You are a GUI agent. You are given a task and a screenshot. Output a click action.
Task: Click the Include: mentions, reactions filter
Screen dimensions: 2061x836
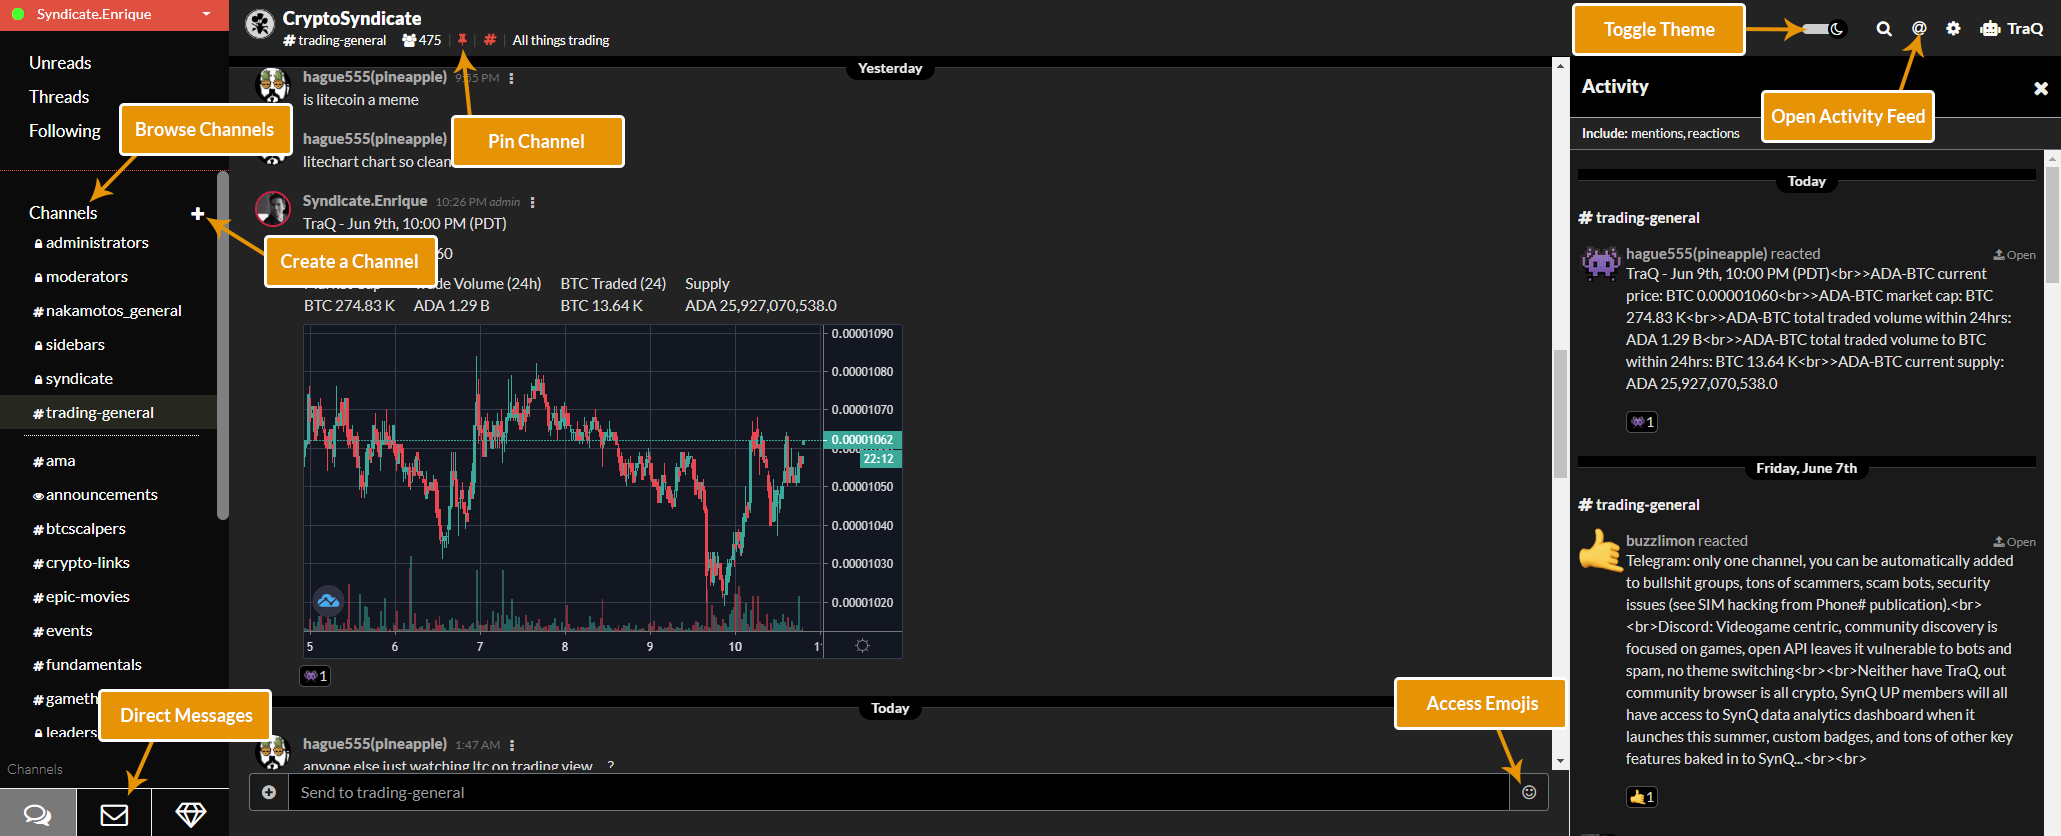point(1660,133)
